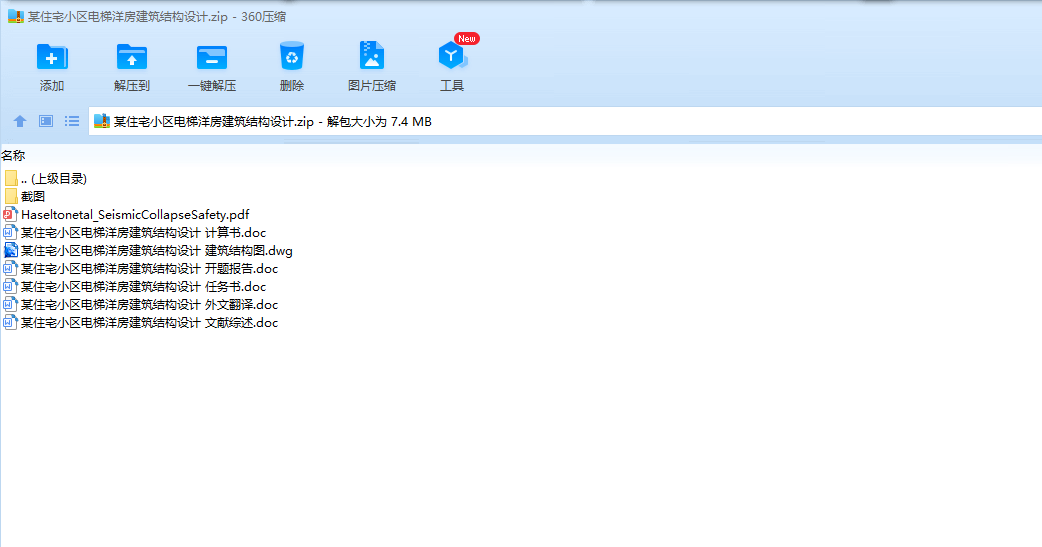Select the 截图 folder
The image size is (1042, 547).
click(33, 196)
